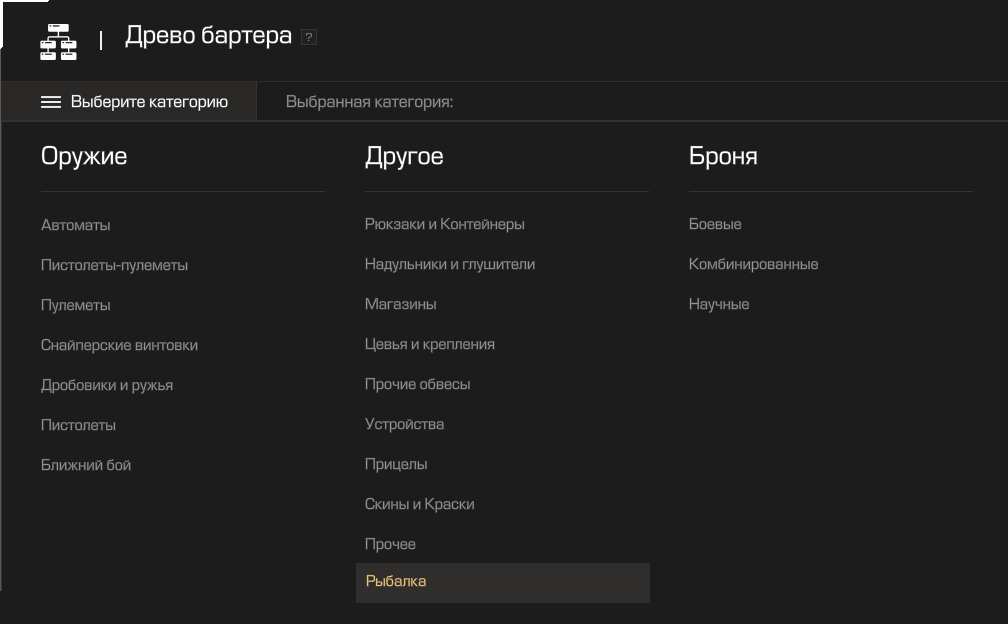Select Рюкзаки и Контейнеры category
1008x624 pixels.
444,224
